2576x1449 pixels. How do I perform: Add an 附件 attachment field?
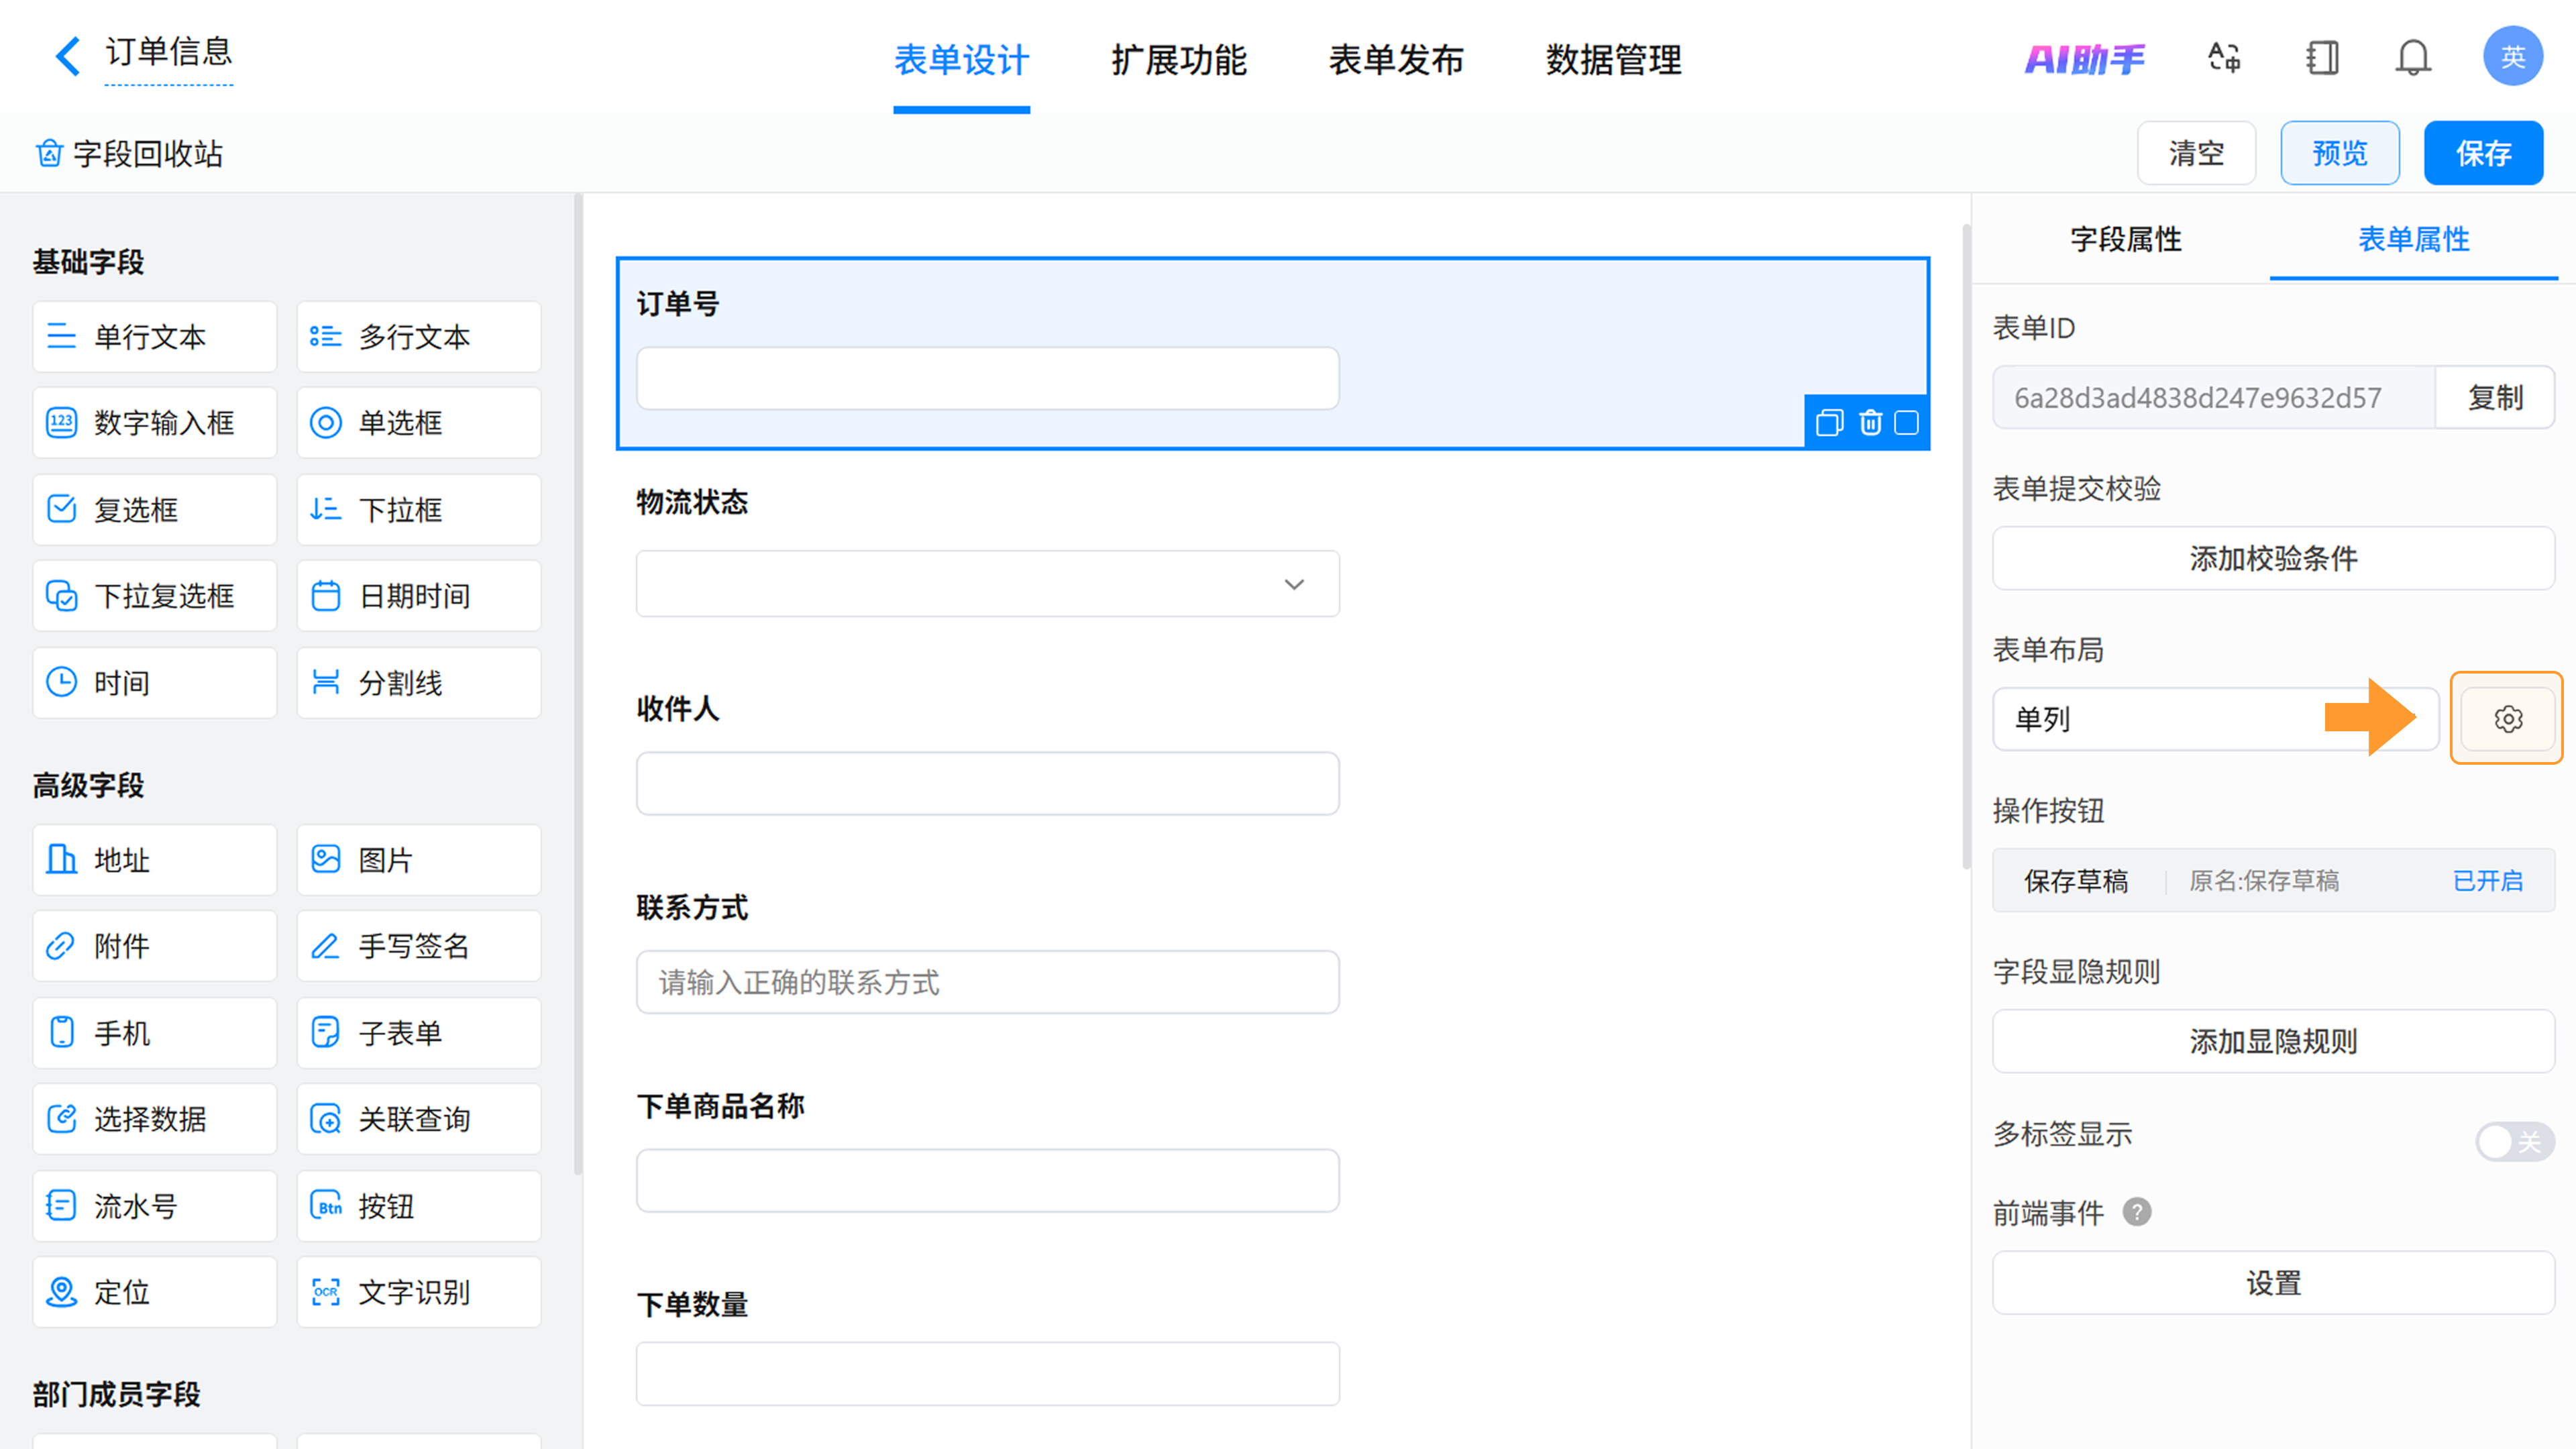pos(154,946)
